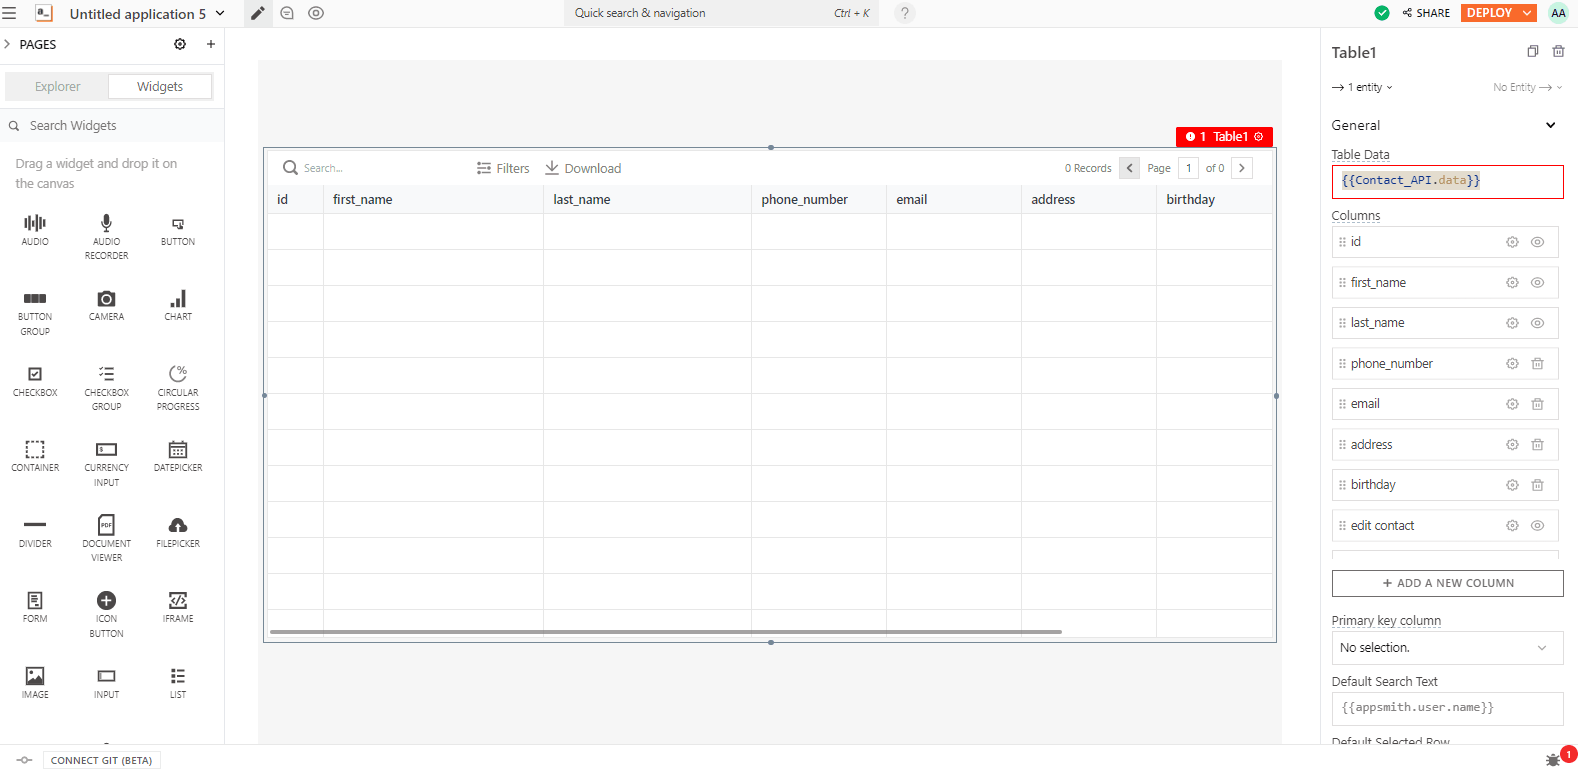Delete the phone_number column
This screenshot has width=1578, height=773.
(1538, 364)
